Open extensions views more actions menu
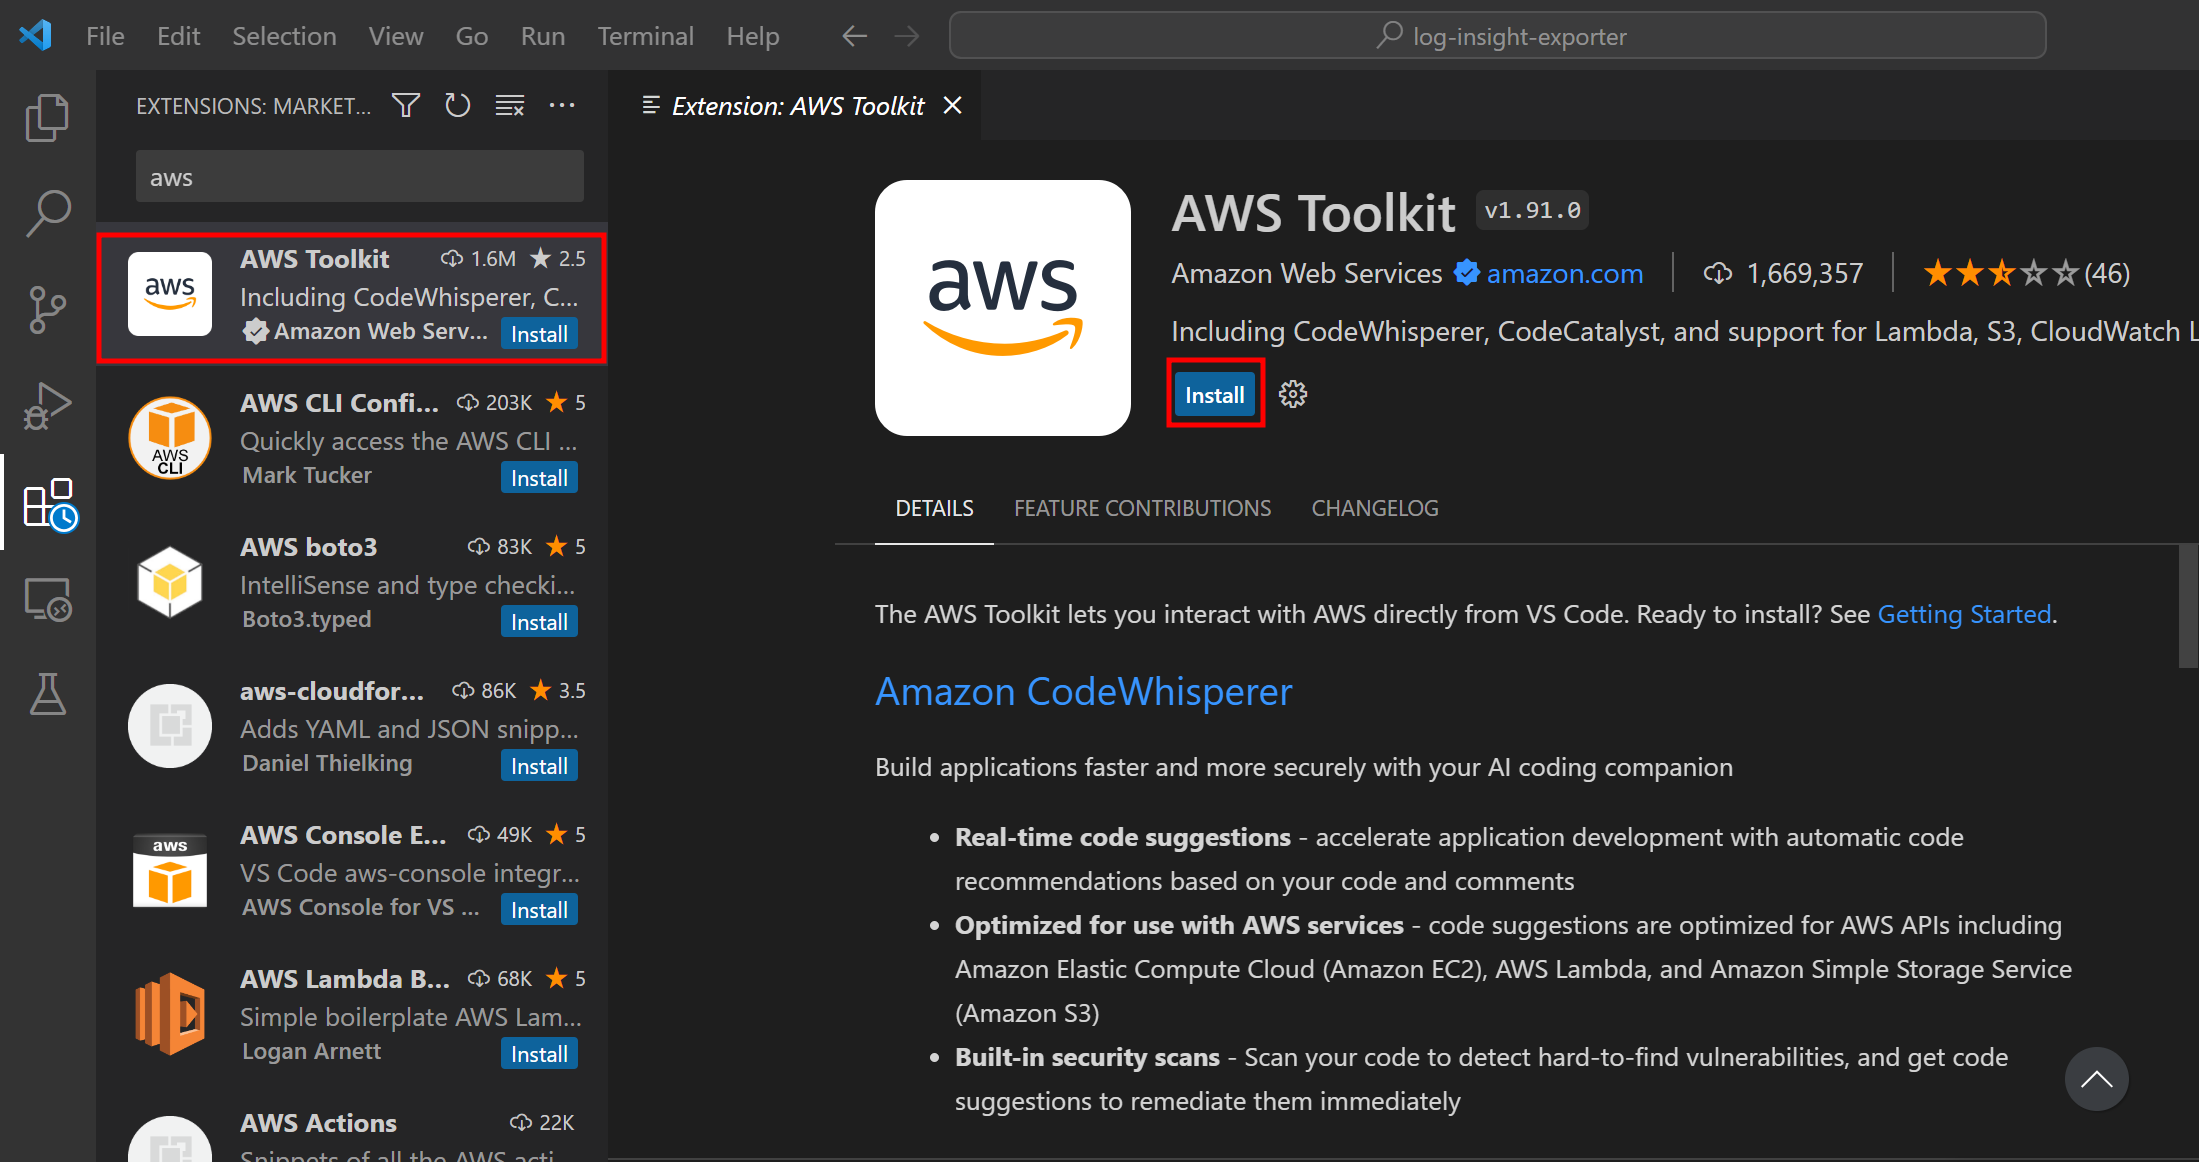Viewport: 2199px width, 1162px height. tap(562, 105)
